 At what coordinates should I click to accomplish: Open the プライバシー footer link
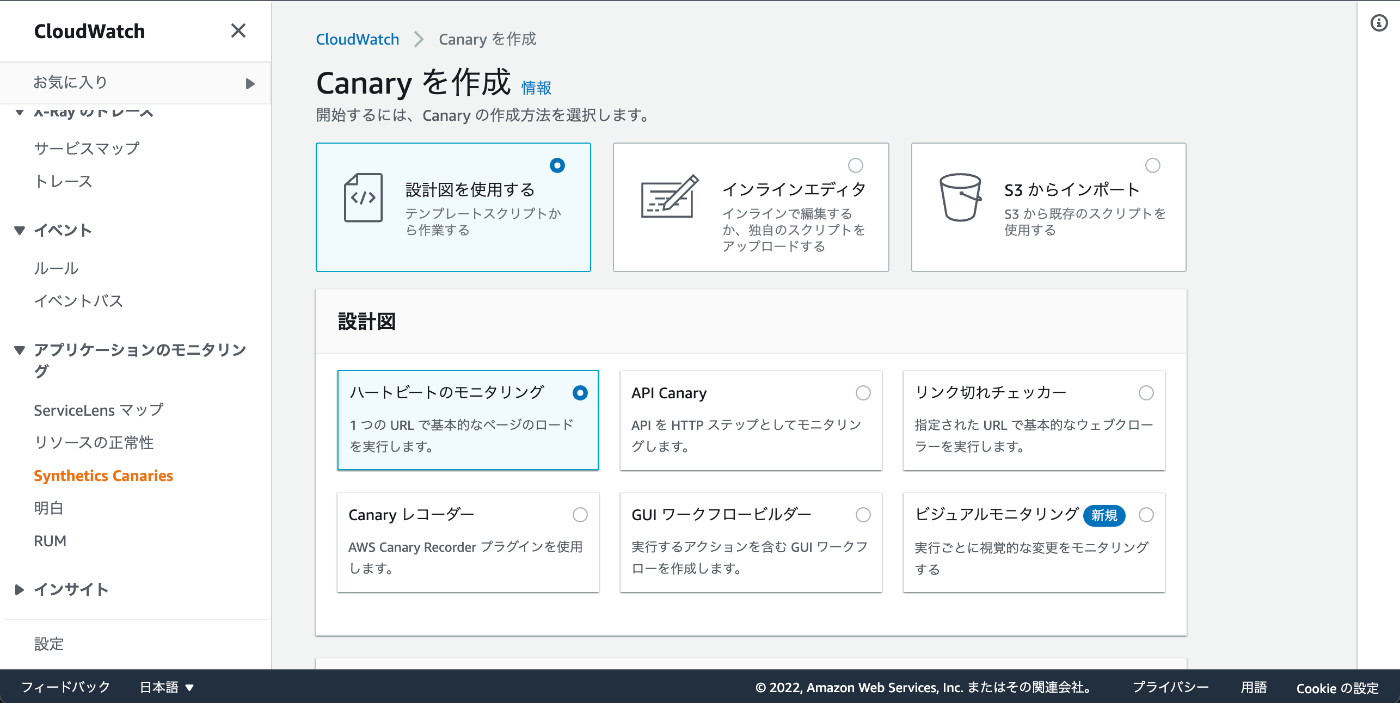1170,687
